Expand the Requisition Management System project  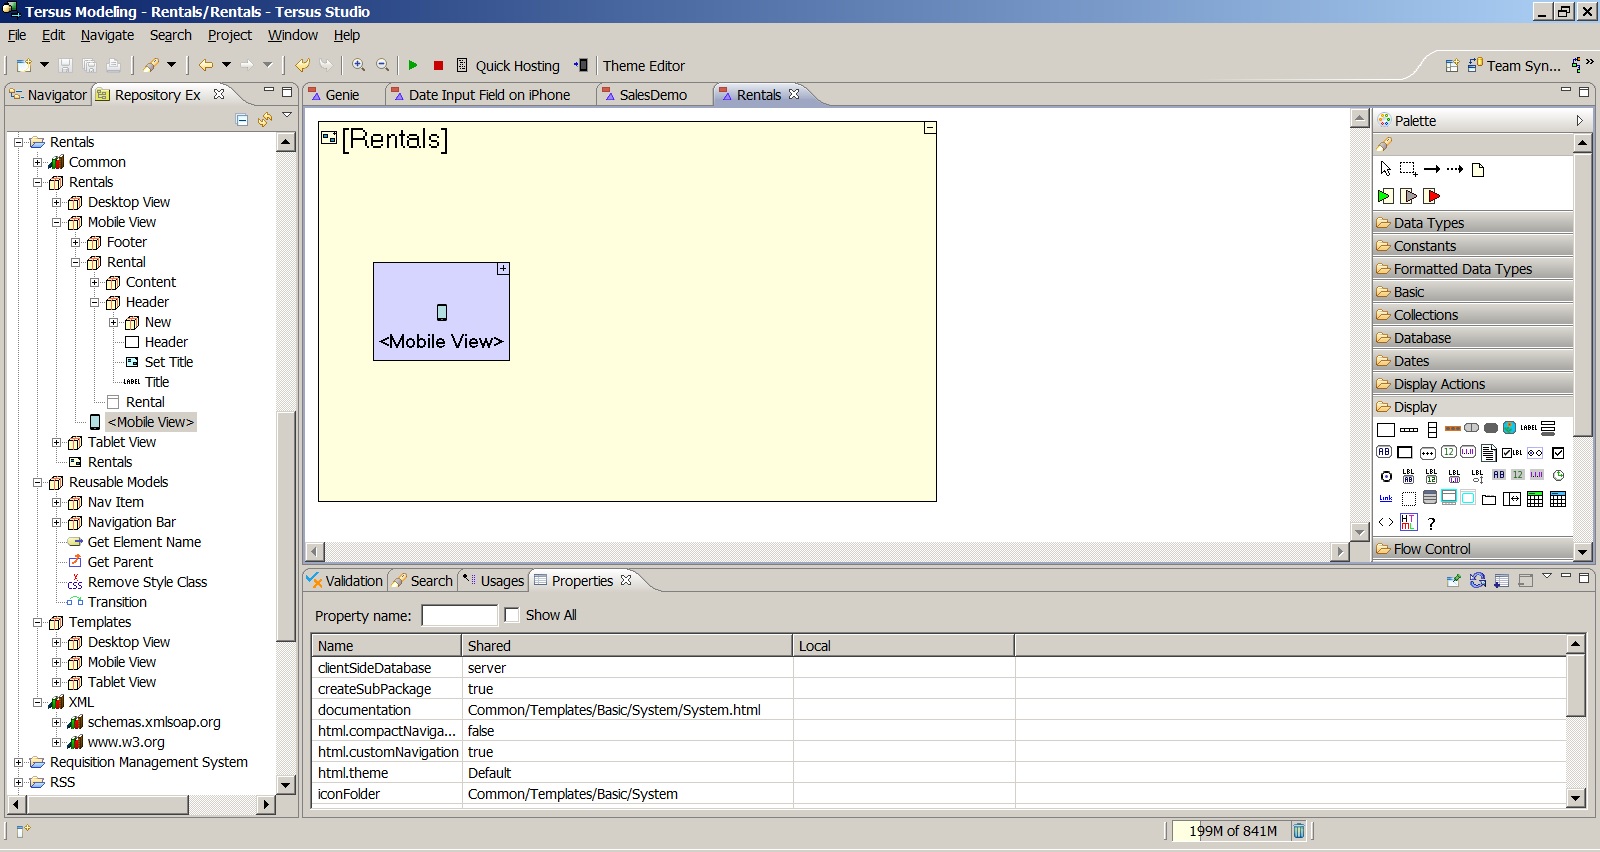click(18, 762)
